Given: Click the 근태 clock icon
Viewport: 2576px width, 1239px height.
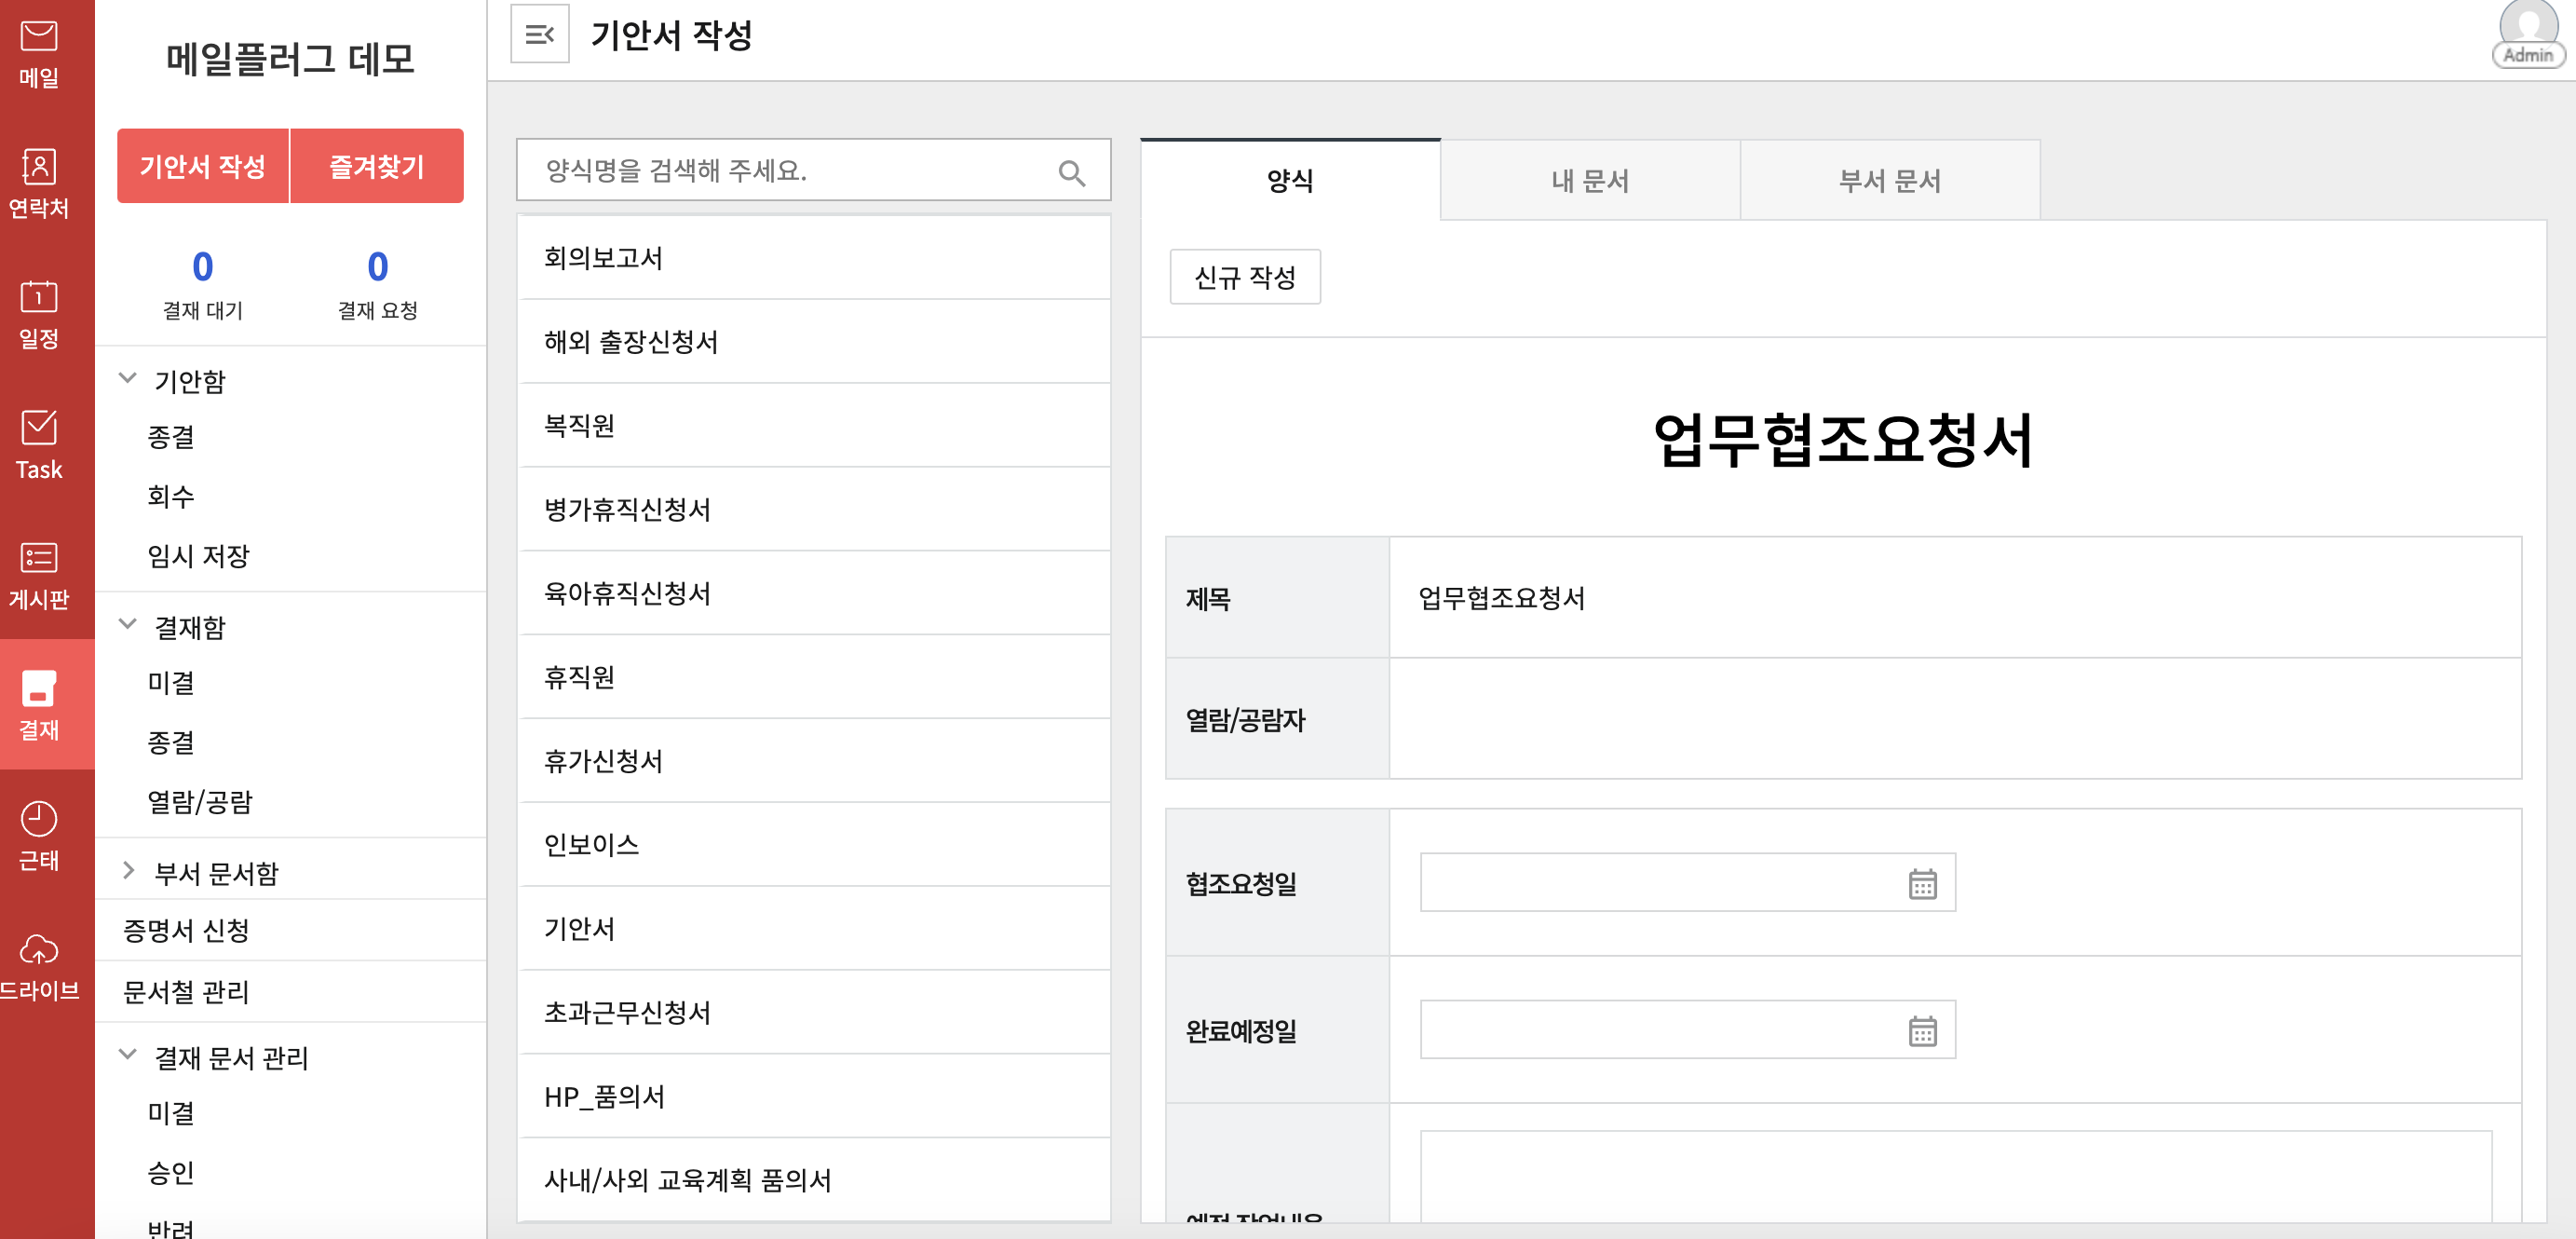Looking at the screenshot, I should click(39, 835).
